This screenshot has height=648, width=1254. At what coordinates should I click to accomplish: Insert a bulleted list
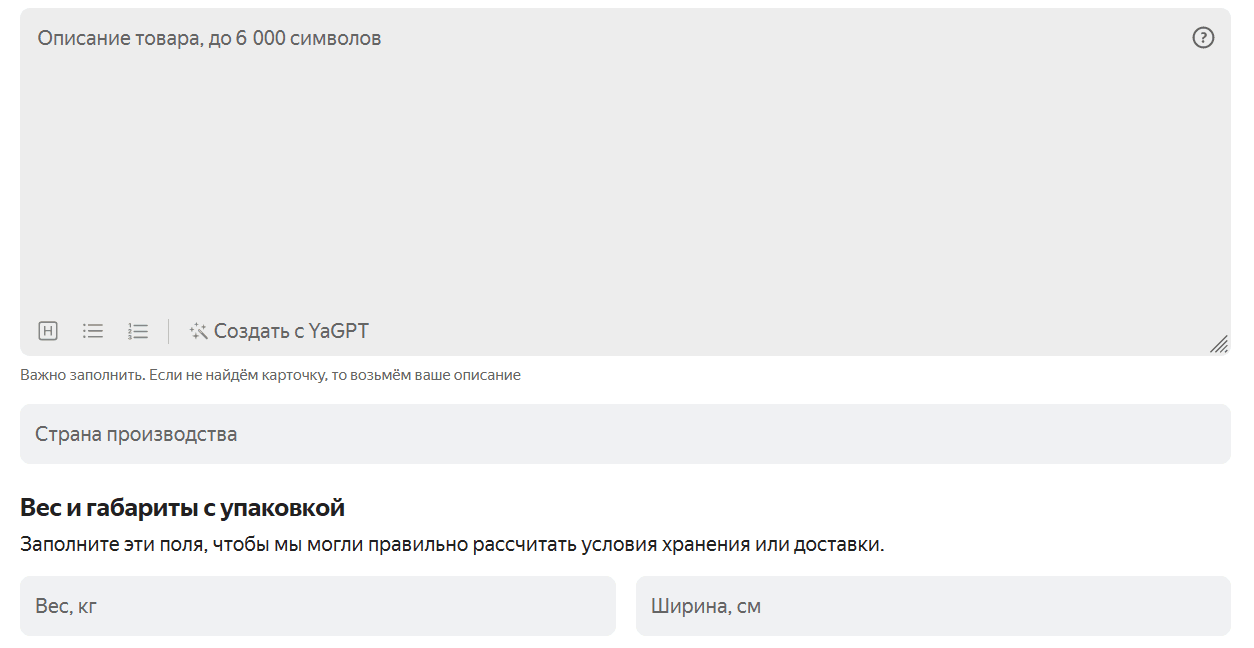(93, 331)
